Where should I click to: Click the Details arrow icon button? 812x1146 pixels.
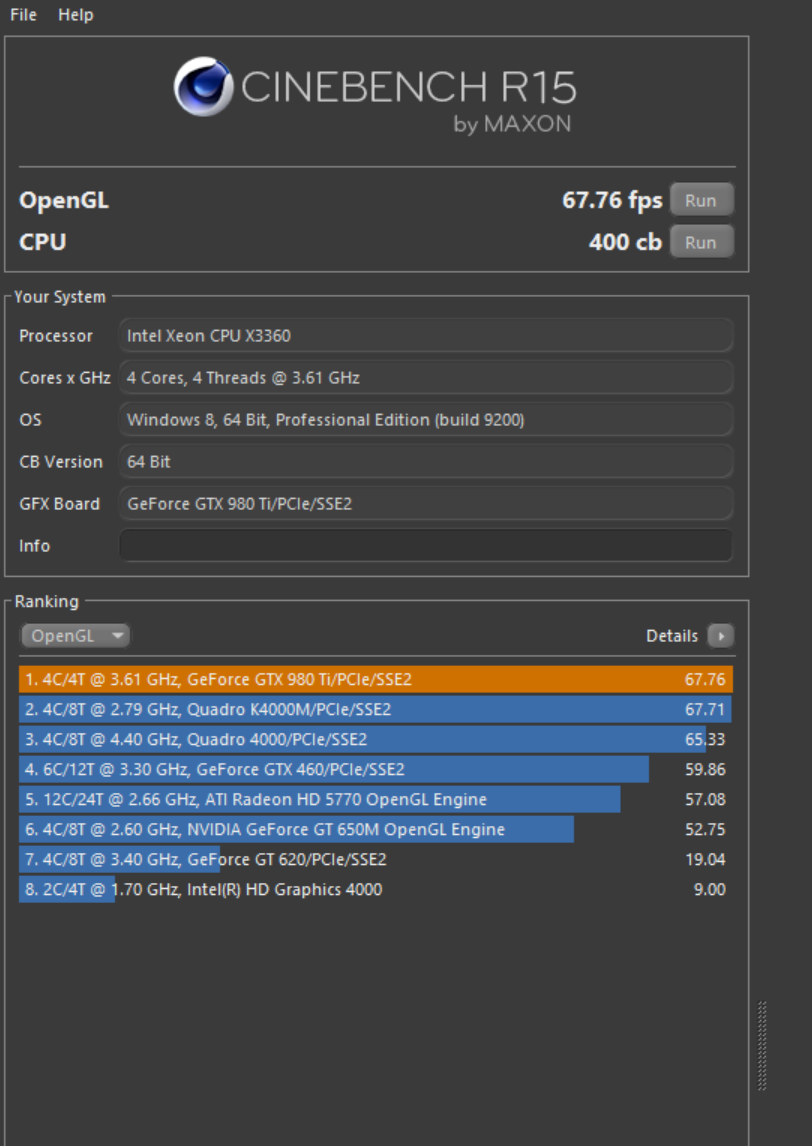720,636
